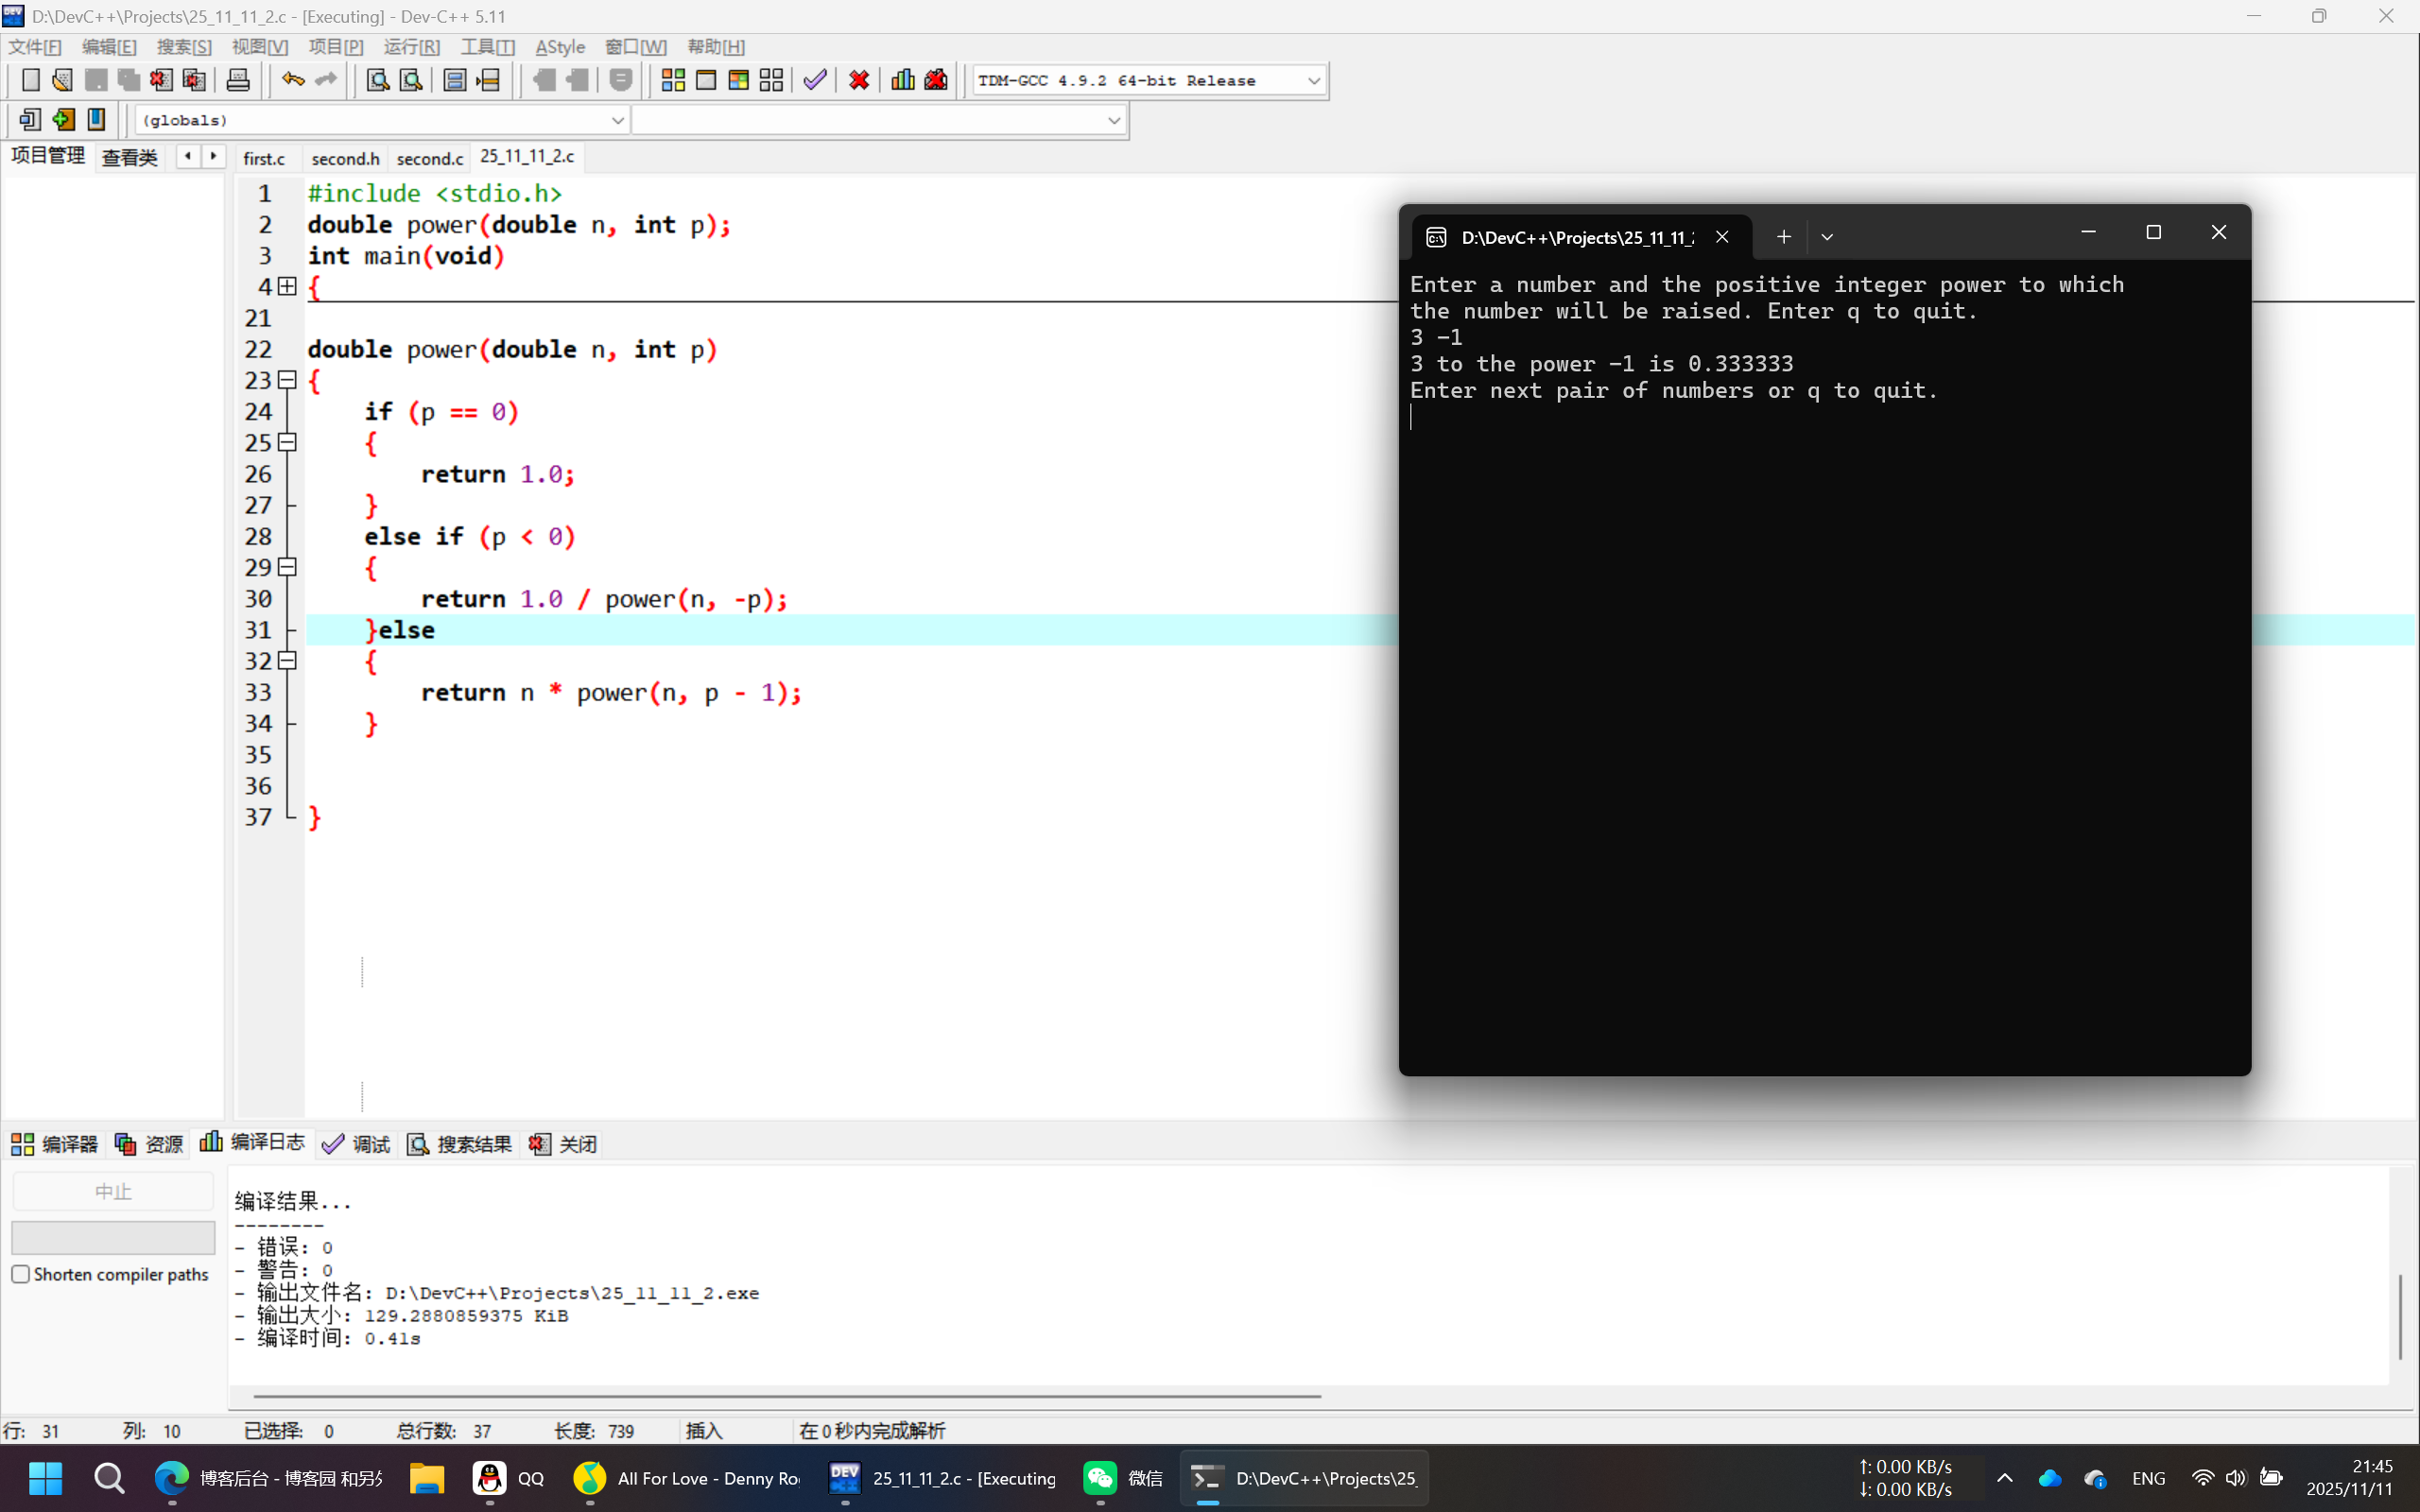
Task: Click the profile analysis bar chart icon
Action: coord(902,80)
